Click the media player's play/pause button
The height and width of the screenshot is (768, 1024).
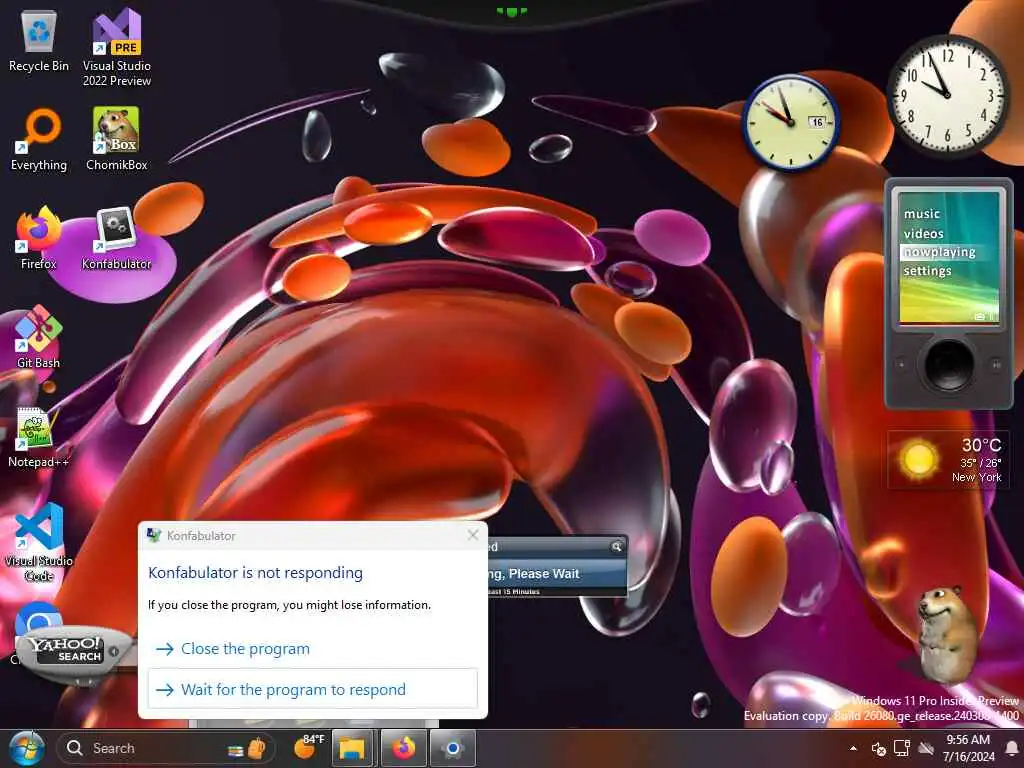[996, 364]
